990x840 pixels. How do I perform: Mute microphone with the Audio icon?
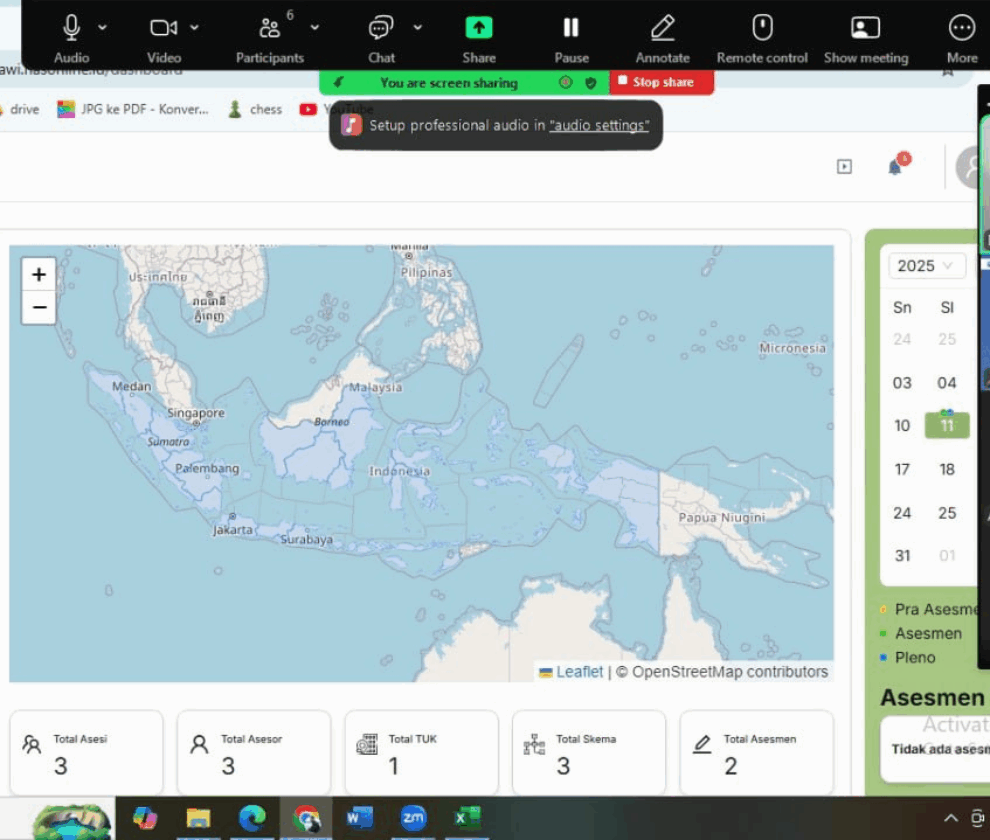[71, 28]
